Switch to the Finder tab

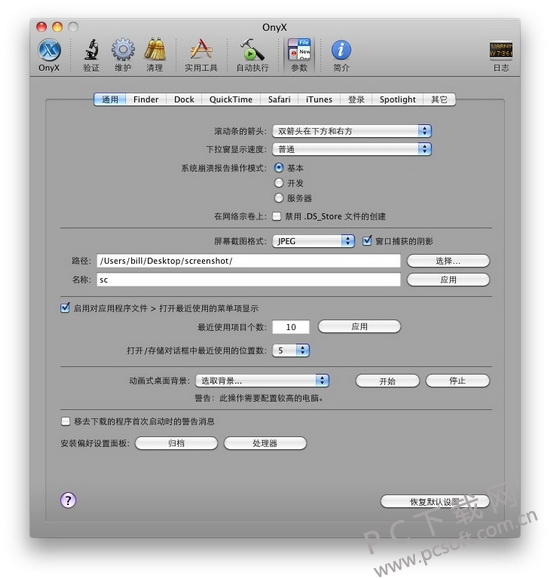pos(146,99)
